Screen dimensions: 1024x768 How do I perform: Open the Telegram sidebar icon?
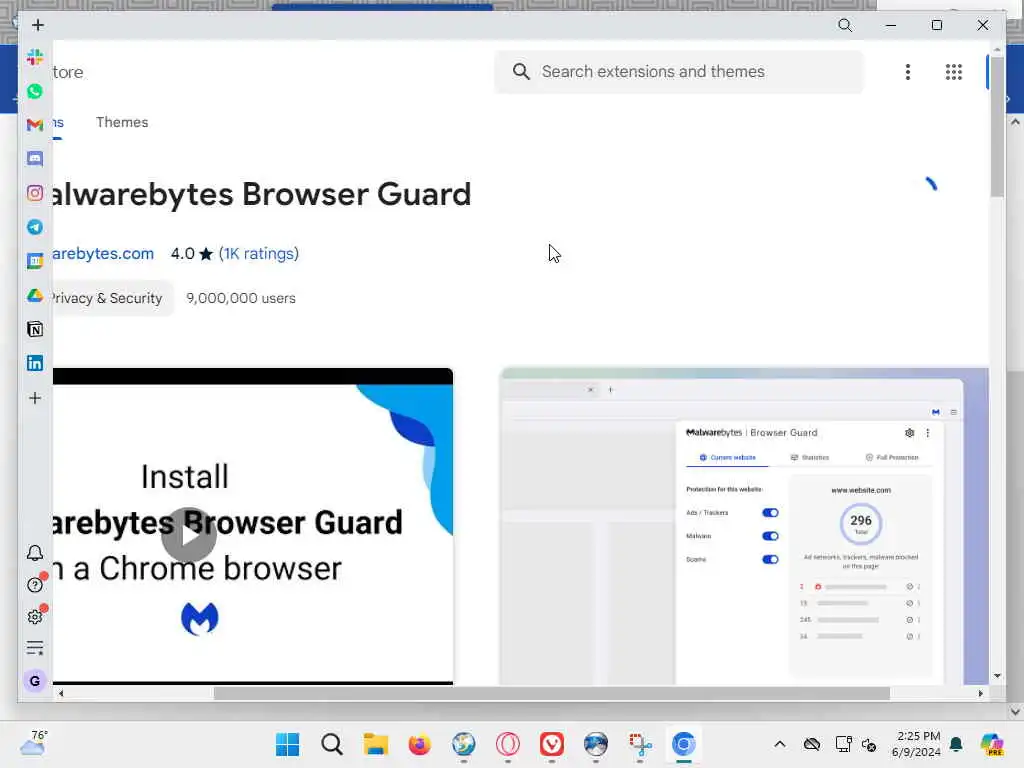[x=35, y=227]
